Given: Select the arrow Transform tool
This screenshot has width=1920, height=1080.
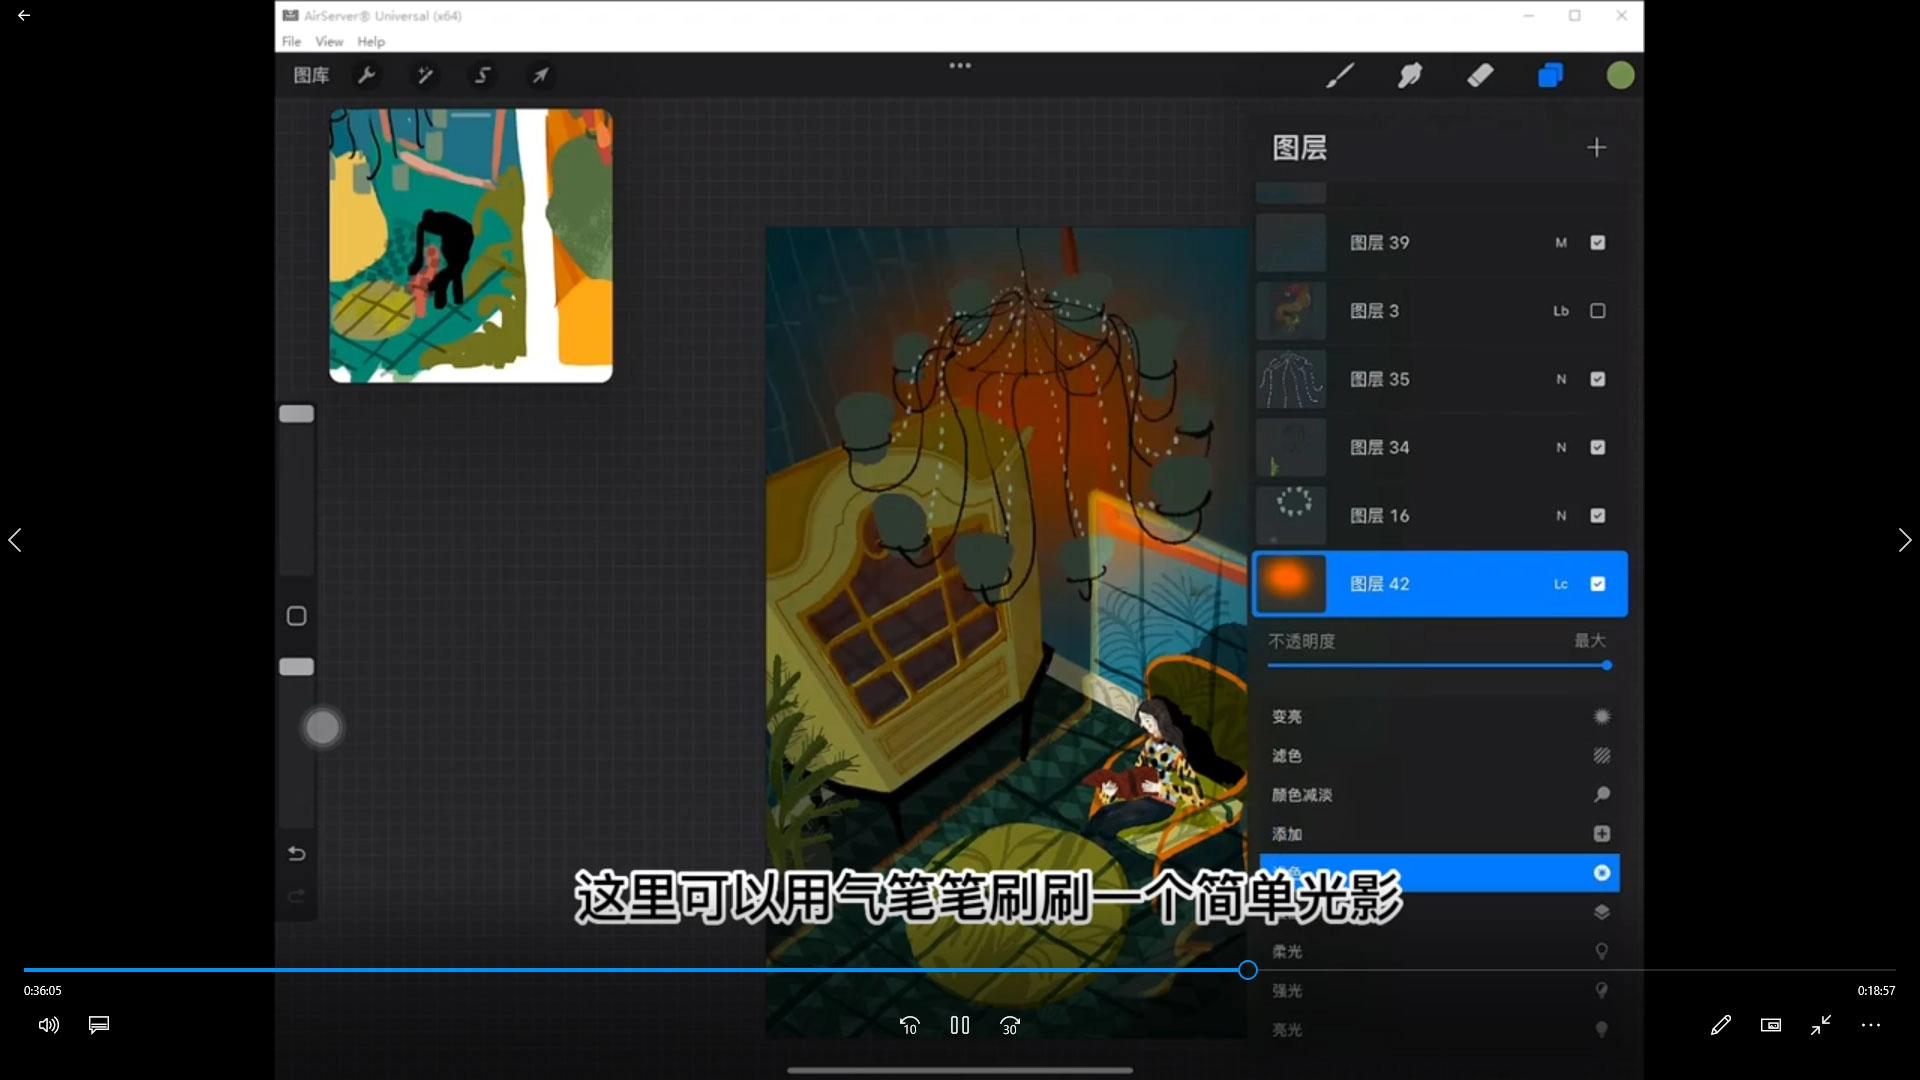Looking at the screenshot, I should [x=540, y=75].
